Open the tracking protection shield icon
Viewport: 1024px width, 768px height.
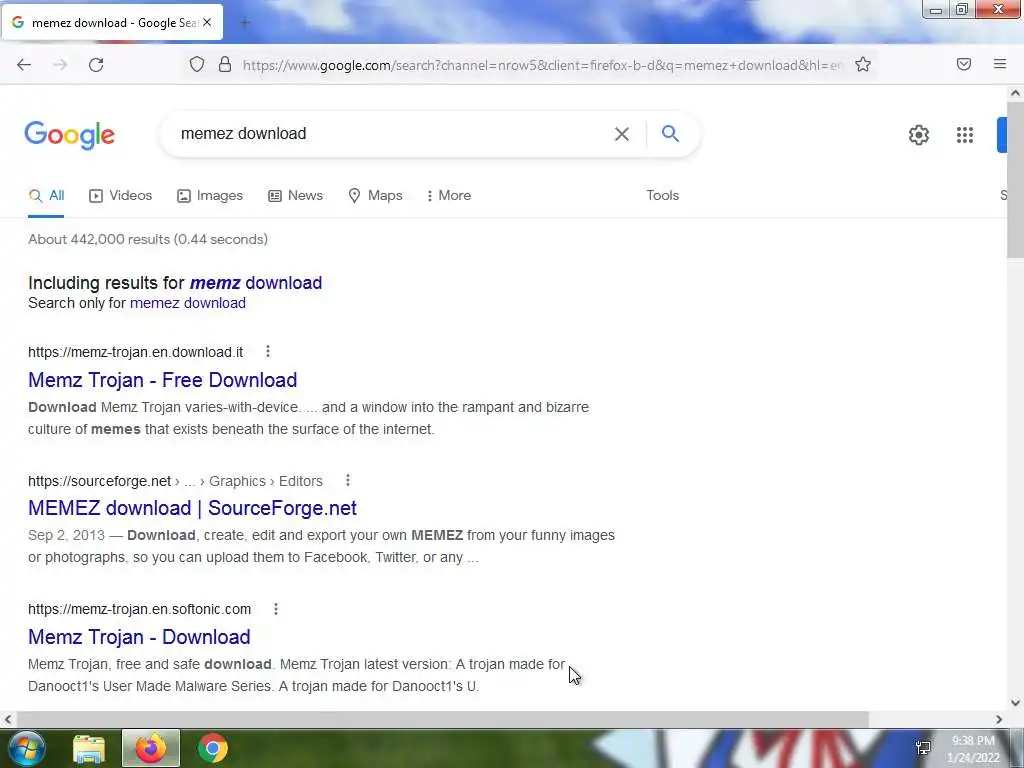pyautogui.click(x=197, y=65)
